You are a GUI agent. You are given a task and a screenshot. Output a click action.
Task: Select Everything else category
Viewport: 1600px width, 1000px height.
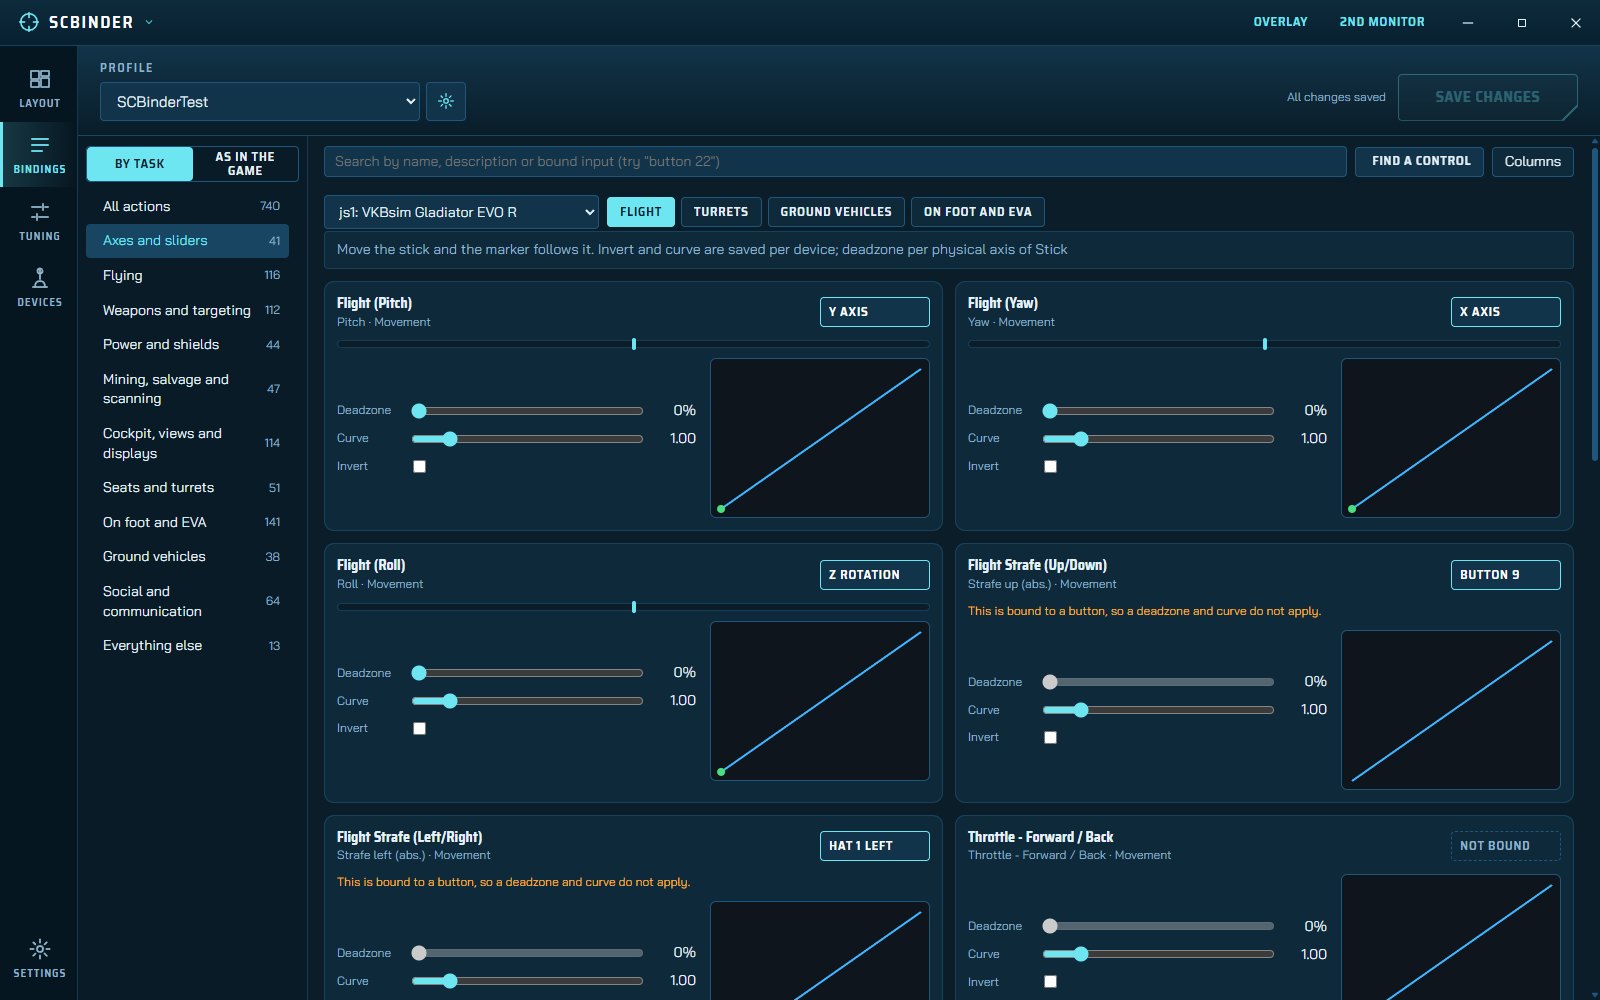pos(187,646)
